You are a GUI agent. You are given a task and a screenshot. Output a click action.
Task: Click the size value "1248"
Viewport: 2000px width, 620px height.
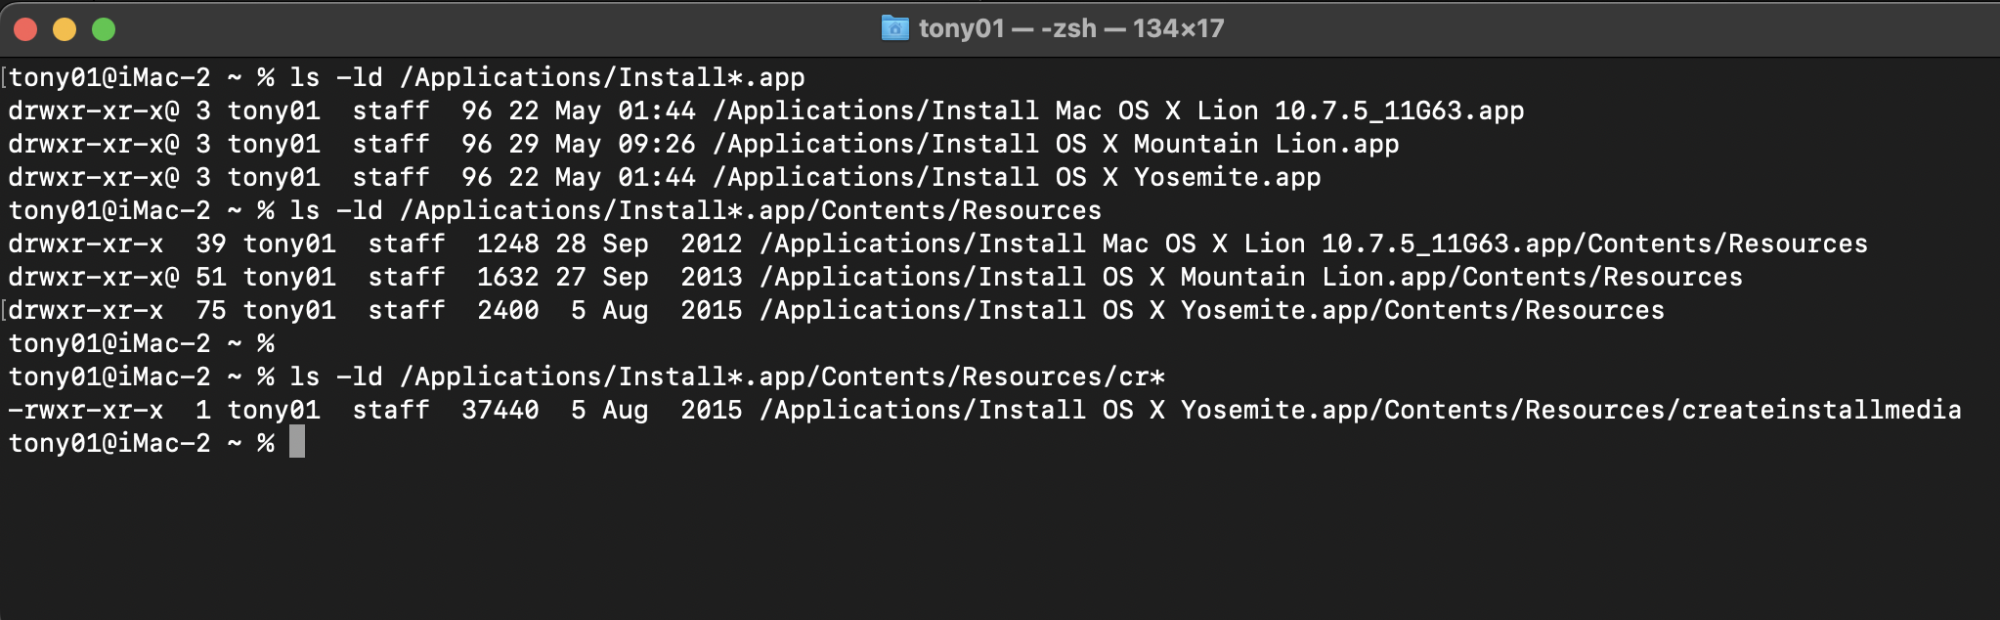pos(507,244)
